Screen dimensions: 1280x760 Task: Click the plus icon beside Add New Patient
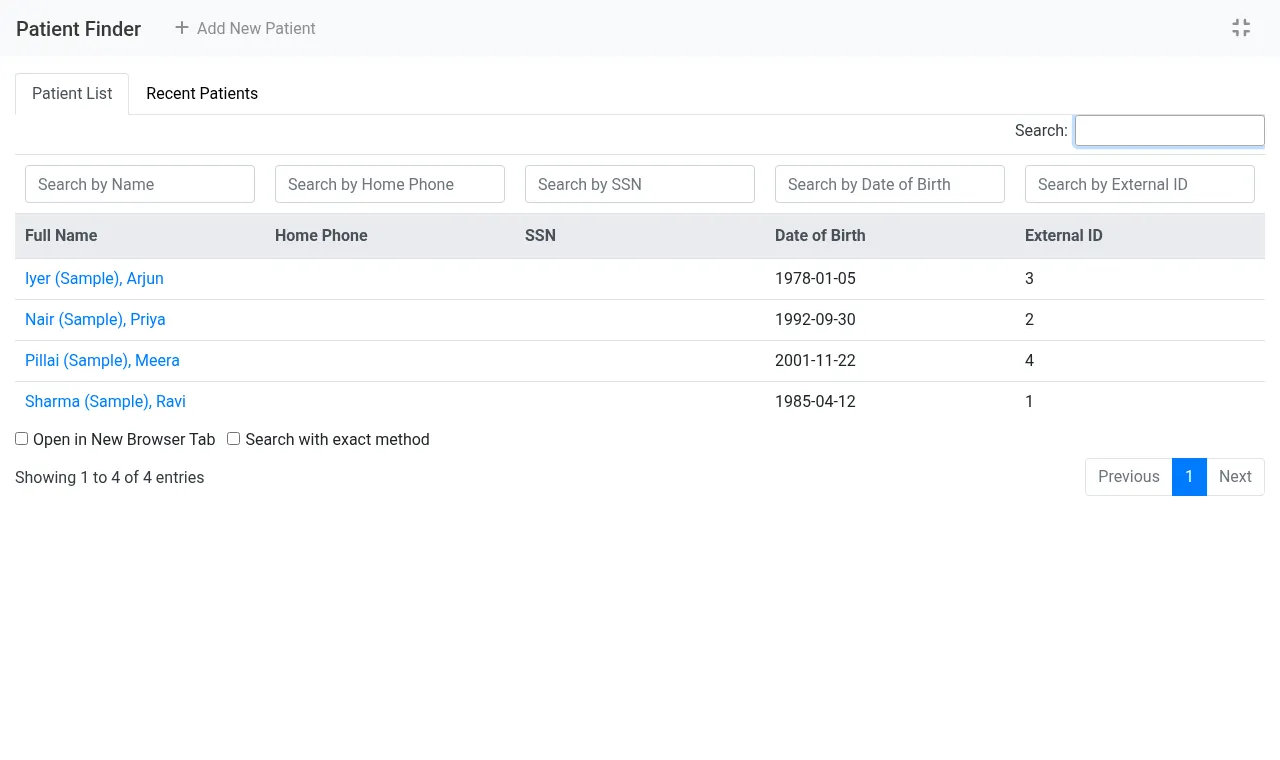pyautogui.click(x=182, y=28)
